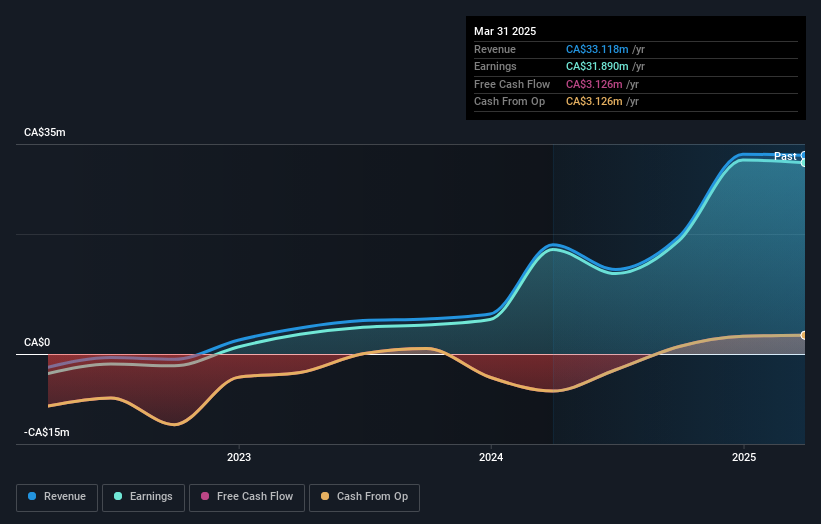821x524 pixels.
Task: Click the Past label on chart
Action: [785, 156]
